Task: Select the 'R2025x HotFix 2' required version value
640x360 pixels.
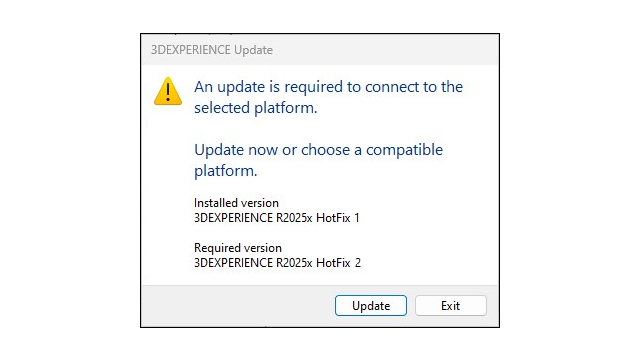Action: point(318,263)
